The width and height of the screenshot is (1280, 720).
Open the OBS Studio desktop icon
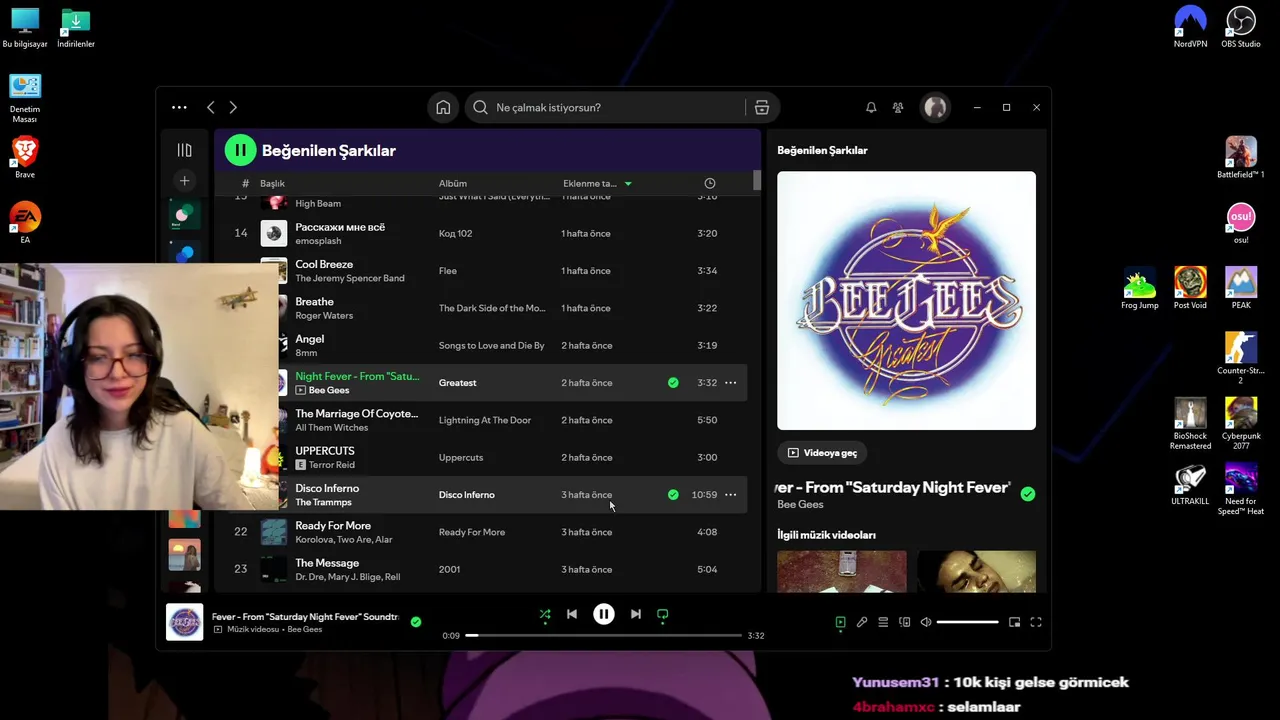coord(1241,27)
